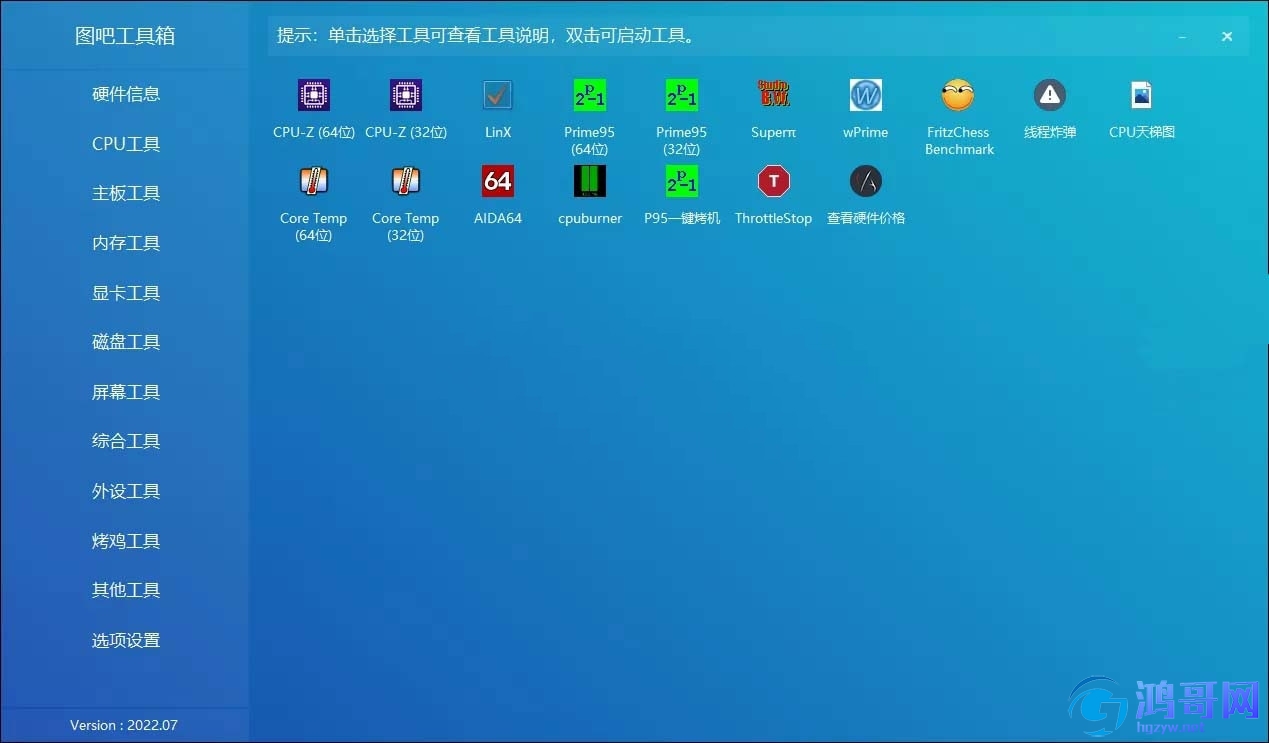Viewport: 1269px width, 743px height.
Task: Click the Version : 2022.07 label
Action: click(x=124, y=725)
